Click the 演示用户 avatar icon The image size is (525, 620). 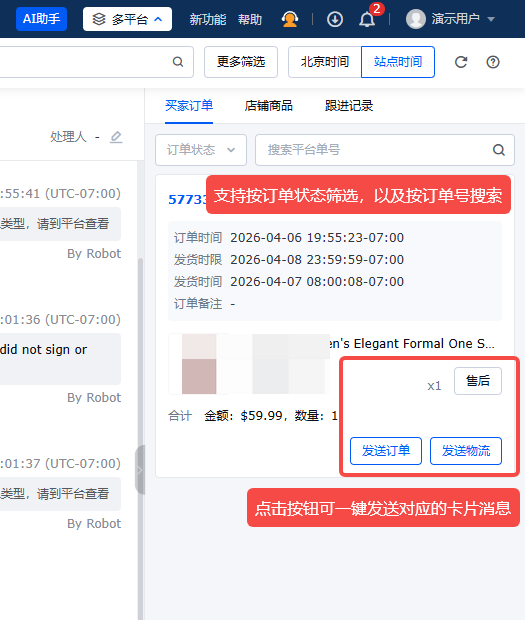416,19
